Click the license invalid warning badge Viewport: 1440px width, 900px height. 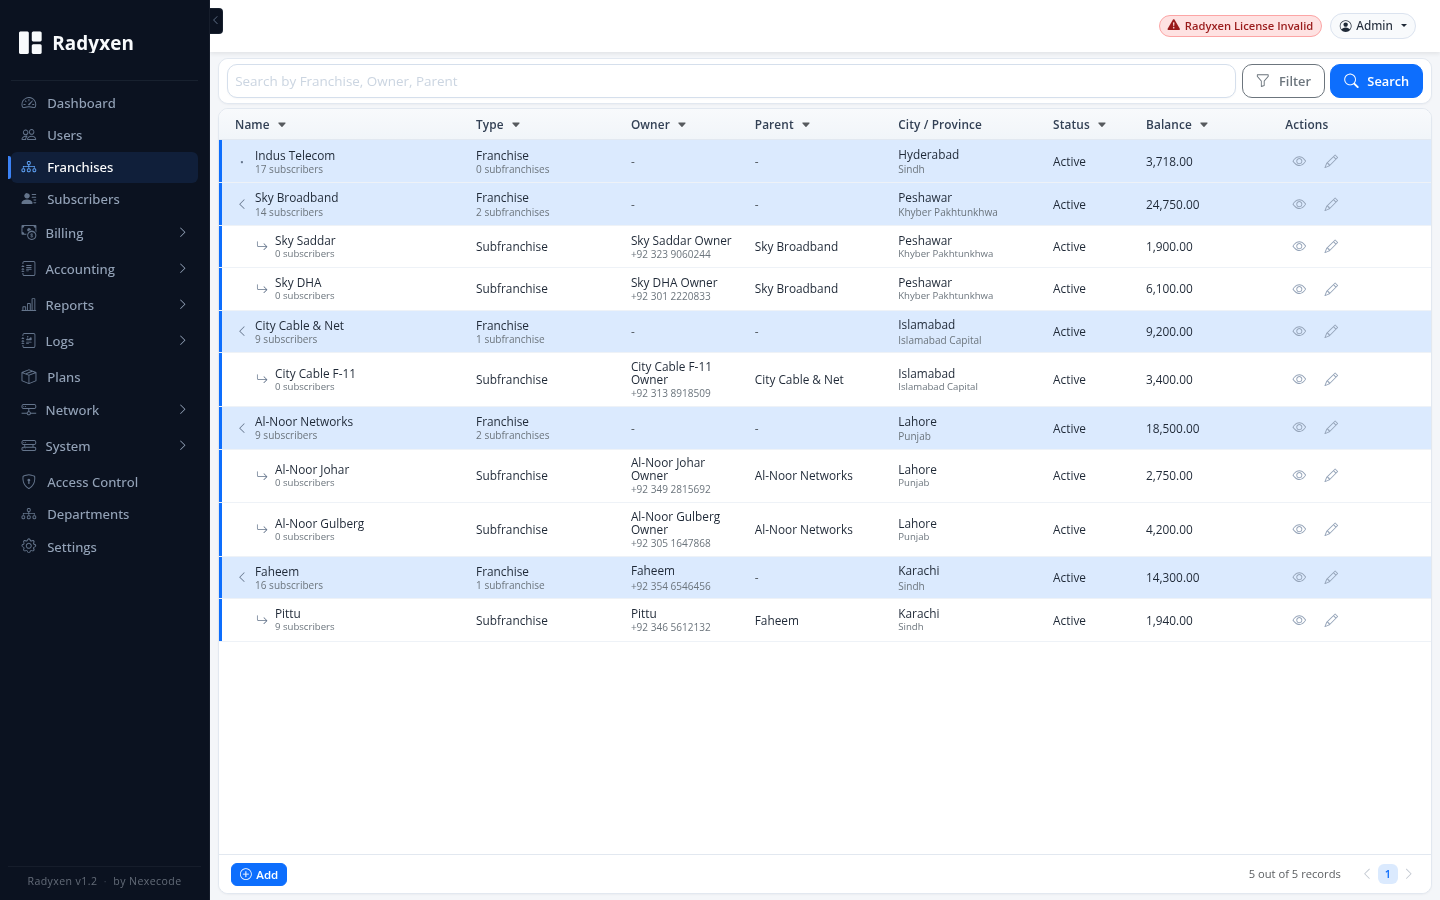[1240, 26]
